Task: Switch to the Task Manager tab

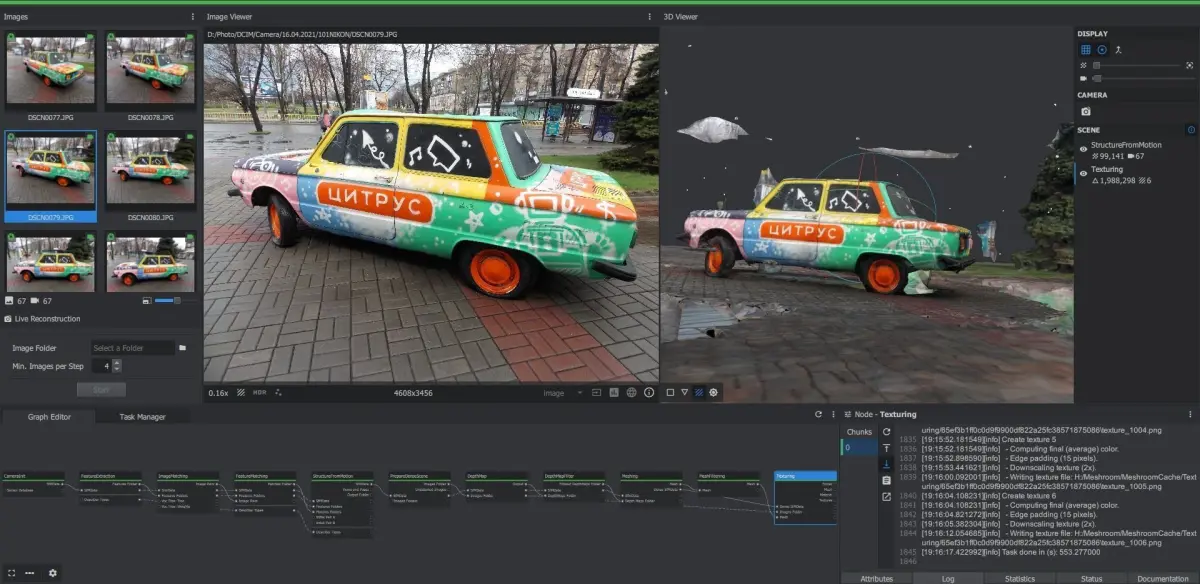Action: [142, 416]
